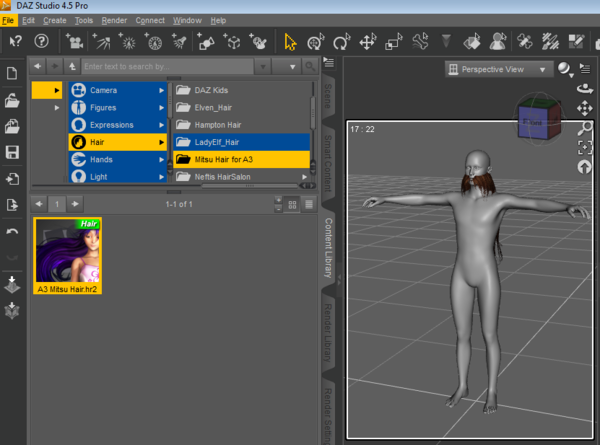Image resolution: width=600 pixels, height=445 pixels.
Task: Click the viewport orbit rotate icon
Action: [585, 88]
